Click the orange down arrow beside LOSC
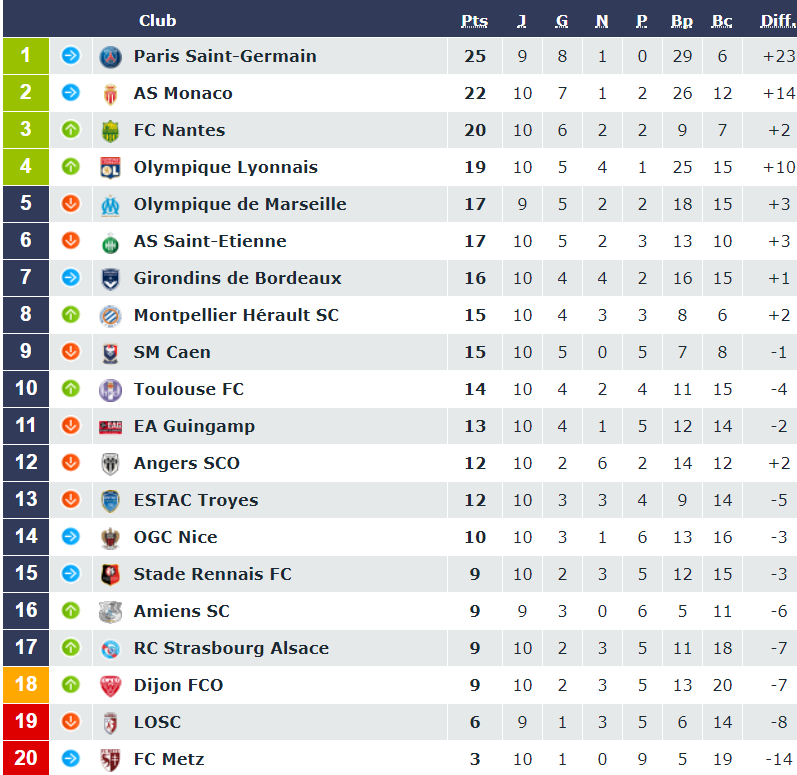Image resolution: width=797 pixels, height=775 pixels. 70,722
